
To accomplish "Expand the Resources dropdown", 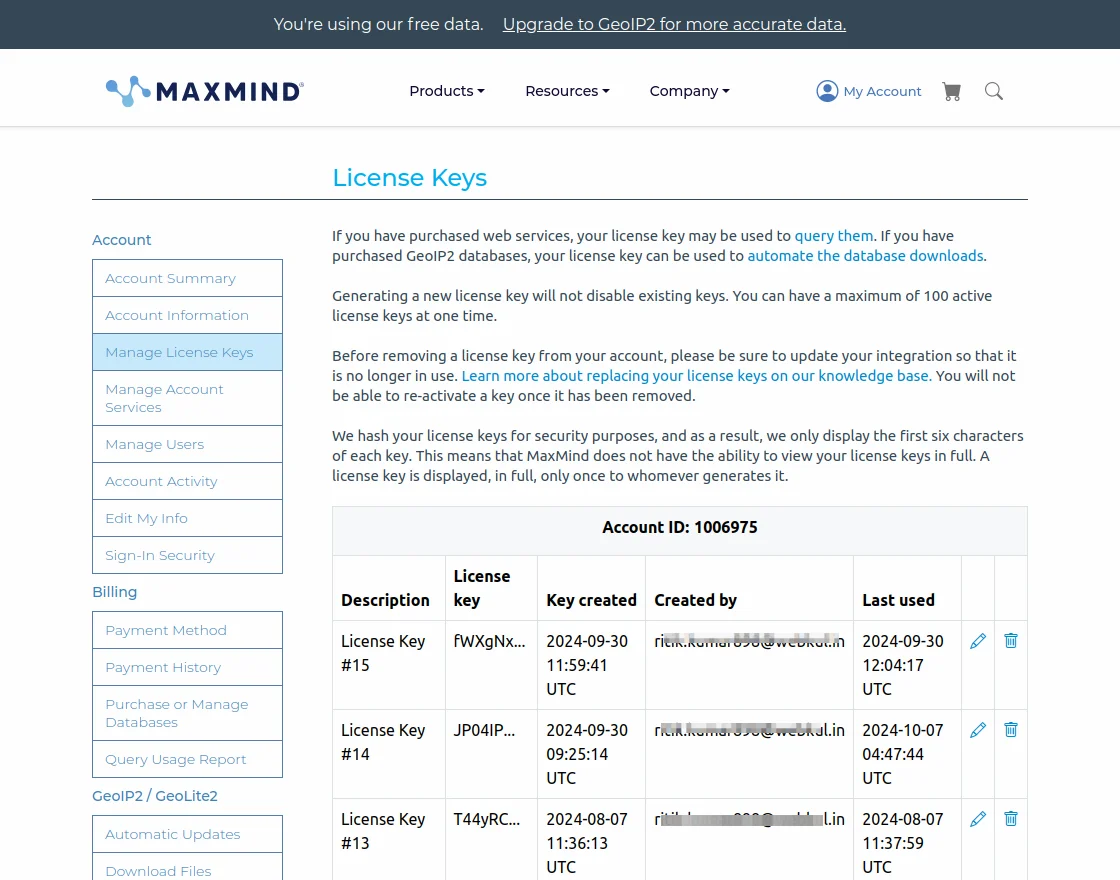I will click(566, 91).
